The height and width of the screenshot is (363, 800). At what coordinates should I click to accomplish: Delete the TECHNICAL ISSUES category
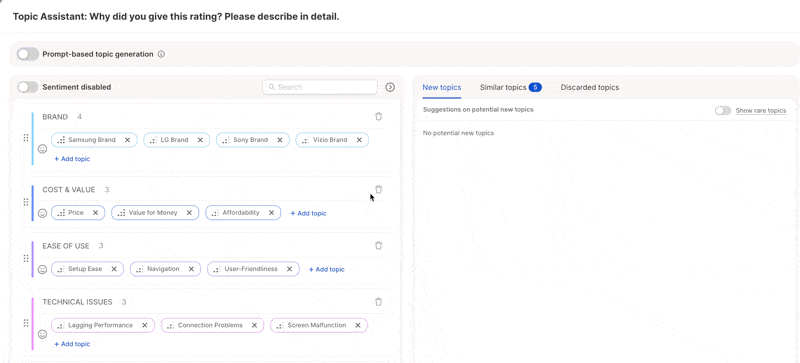[379, 302]
